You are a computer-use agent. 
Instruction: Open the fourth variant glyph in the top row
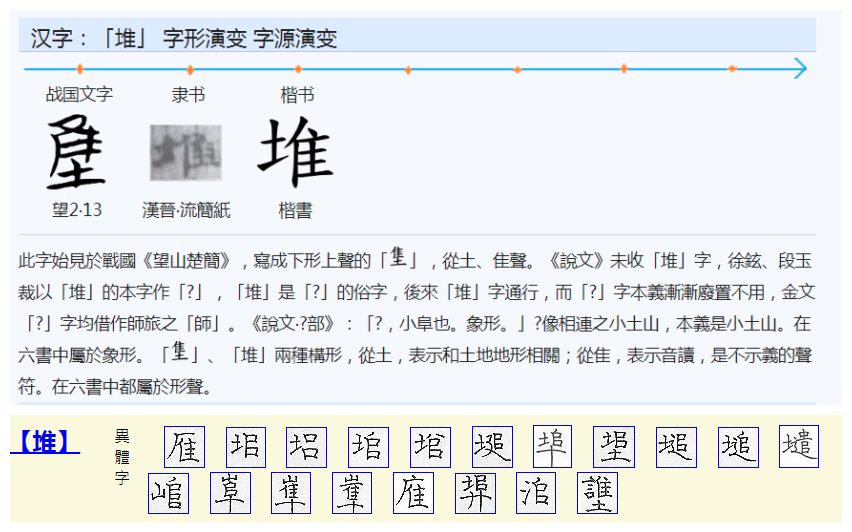tap(368, 447)
